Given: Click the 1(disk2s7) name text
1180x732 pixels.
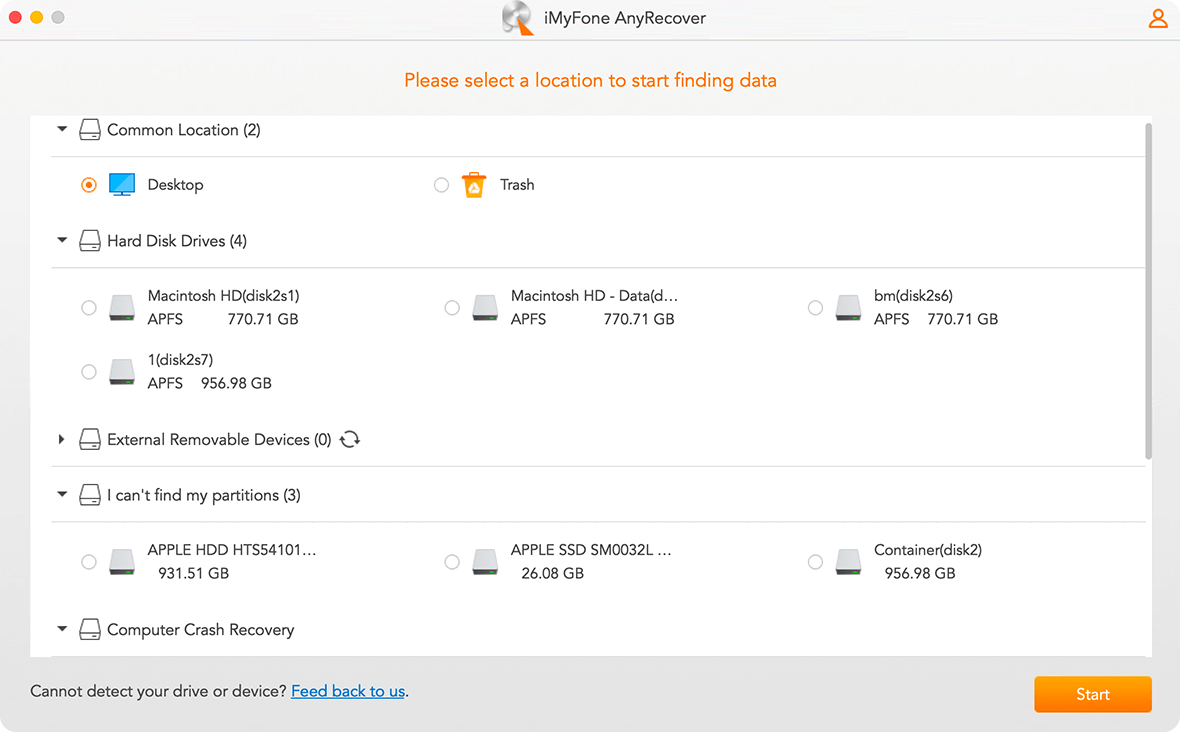Looking at the screenshot, I should [x=180, y=360].
